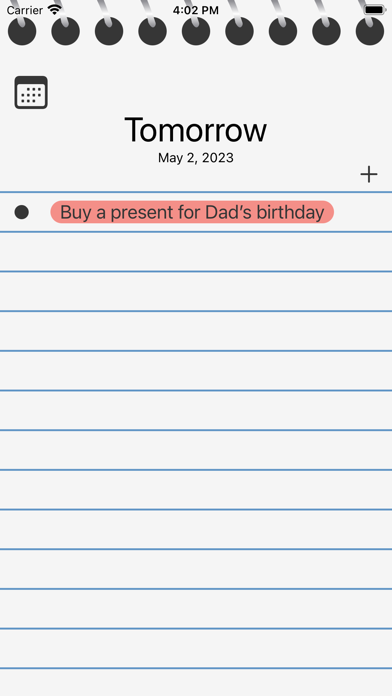The image size is (392, 696).
Task: Tap the second empty ruled line below the task
Action: [196, 291]
